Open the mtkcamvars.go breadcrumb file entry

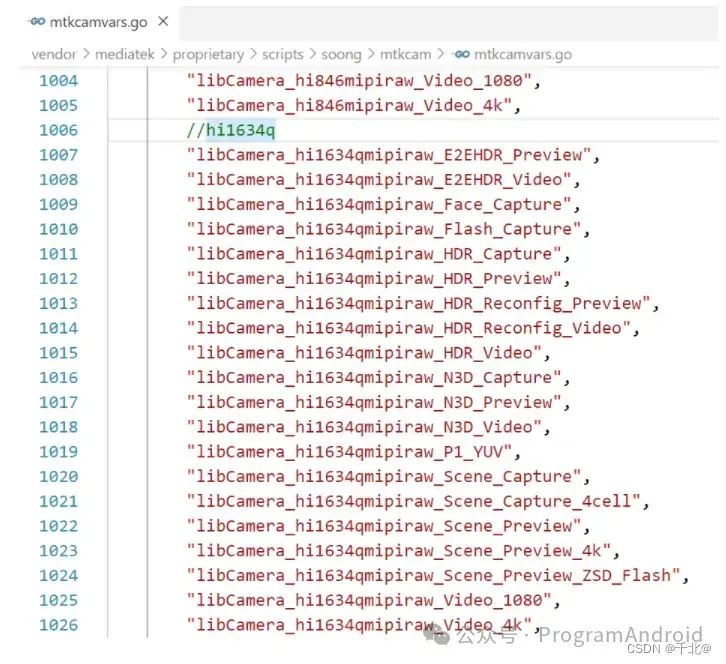point(523,55)
